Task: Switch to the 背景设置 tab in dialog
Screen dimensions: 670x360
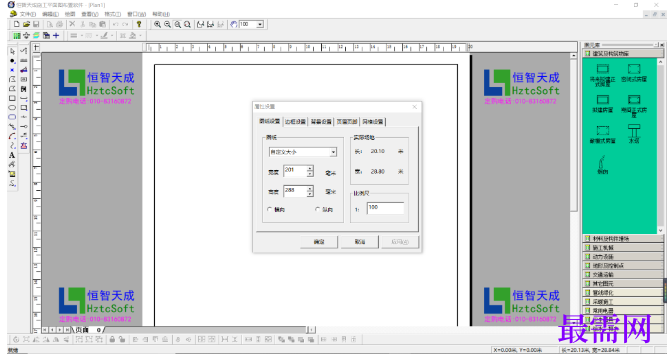Action: [x=321, y=122]
